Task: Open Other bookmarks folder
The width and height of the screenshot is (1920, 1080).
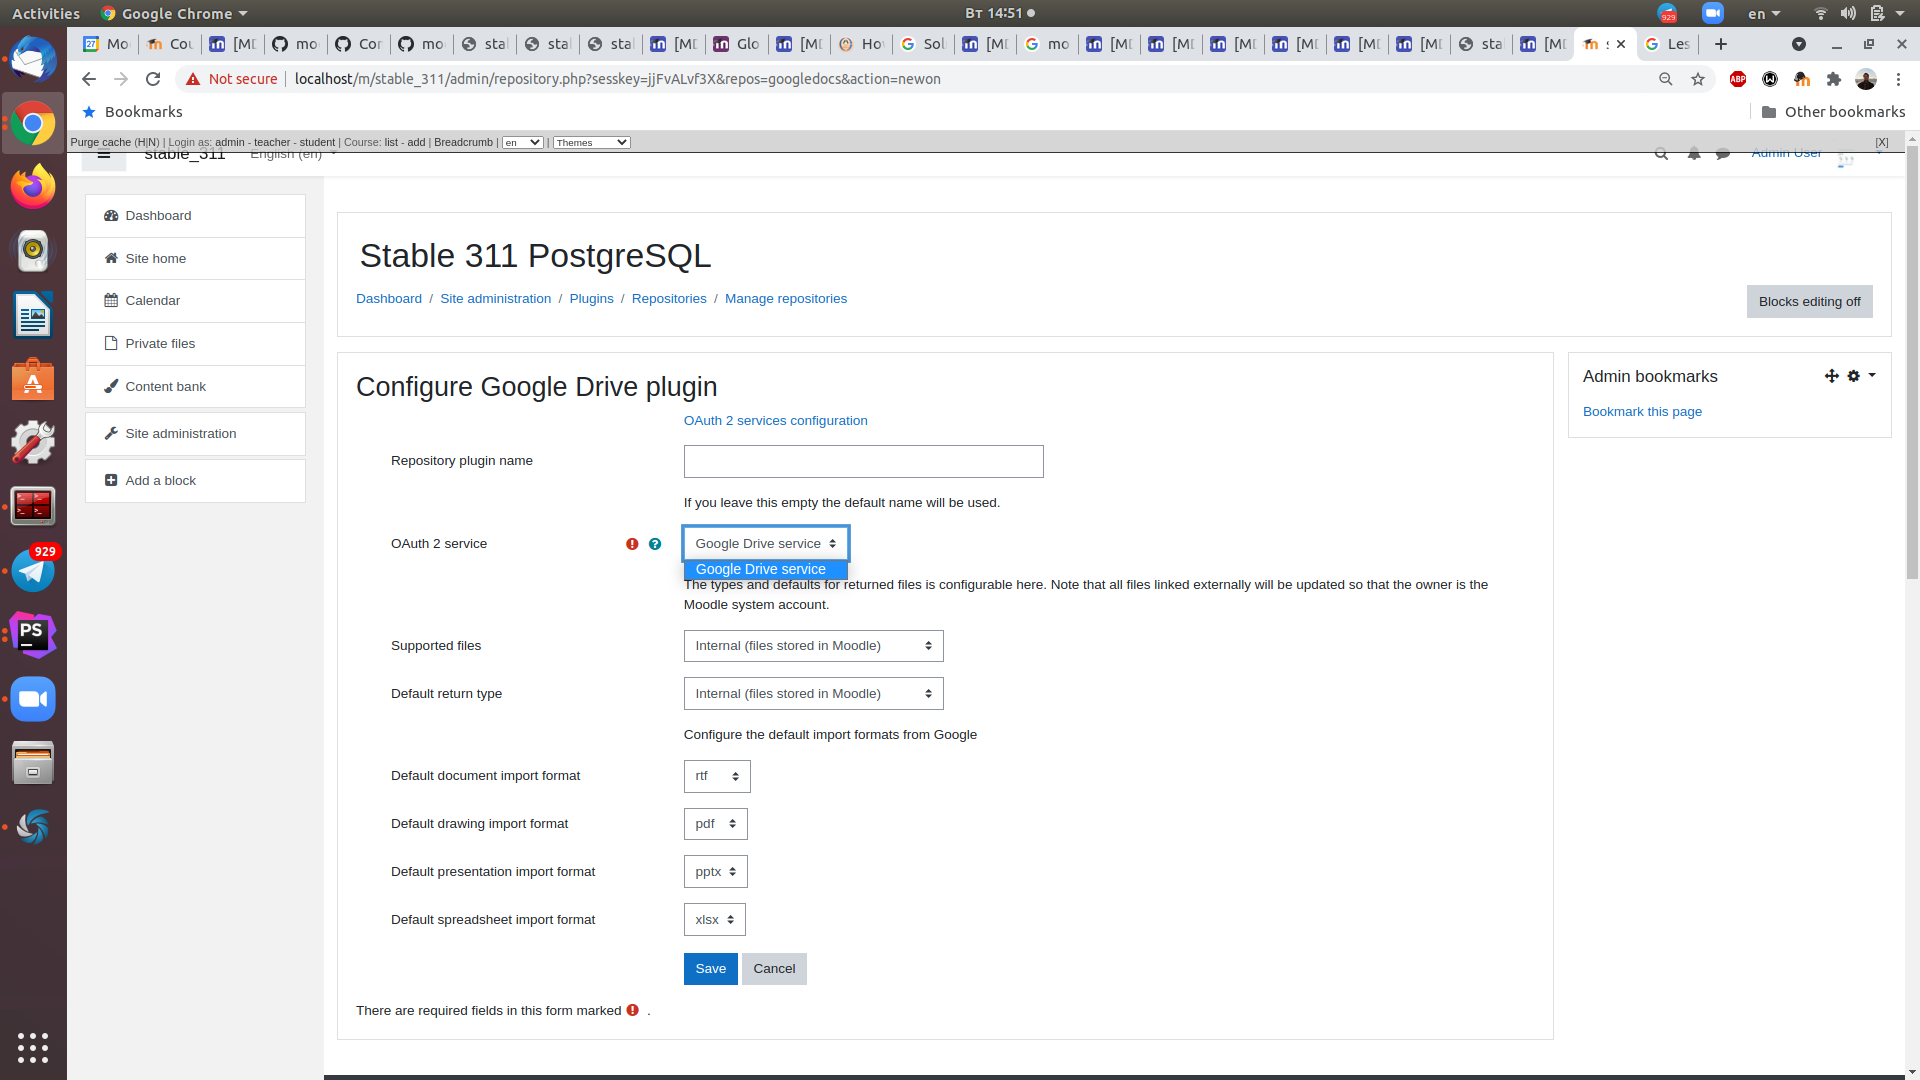Action: (1833, 112)
